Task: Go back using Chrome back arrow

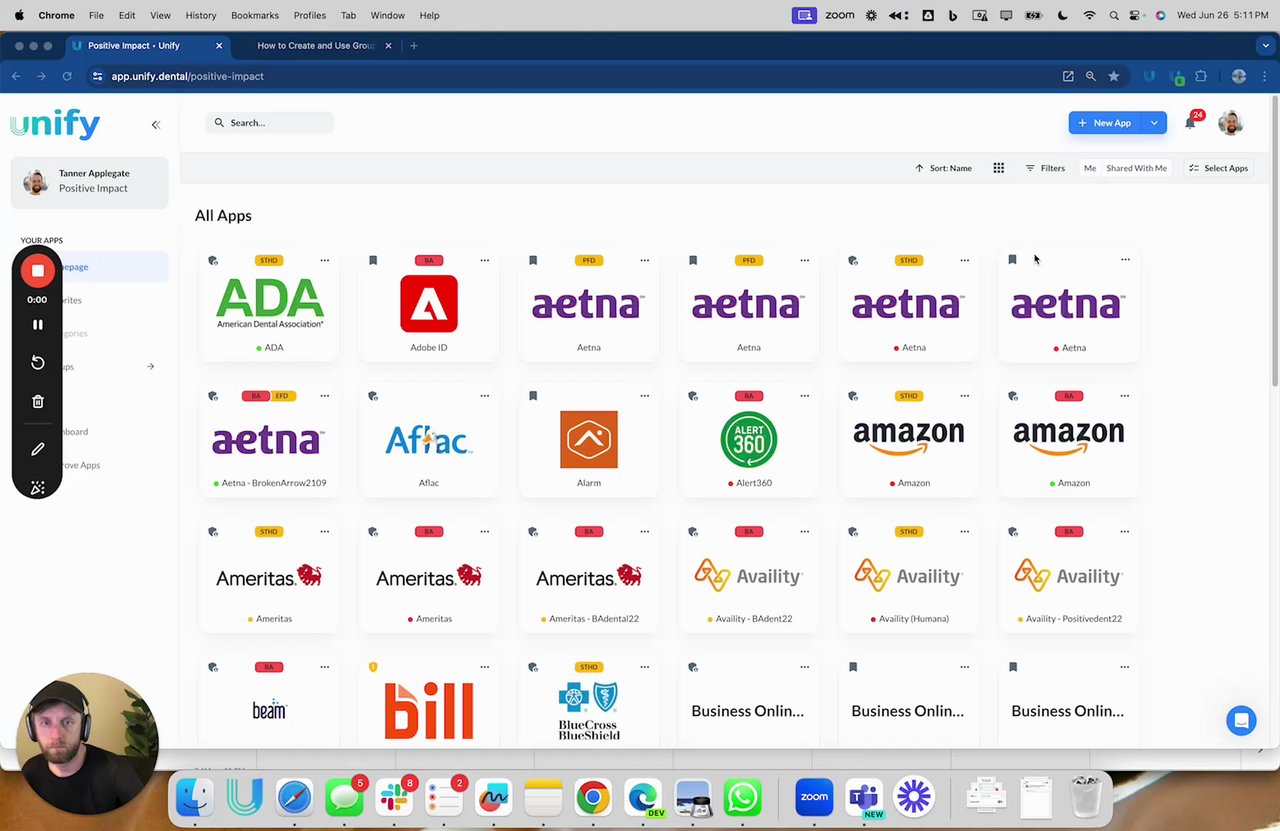Action: [16, 76]
